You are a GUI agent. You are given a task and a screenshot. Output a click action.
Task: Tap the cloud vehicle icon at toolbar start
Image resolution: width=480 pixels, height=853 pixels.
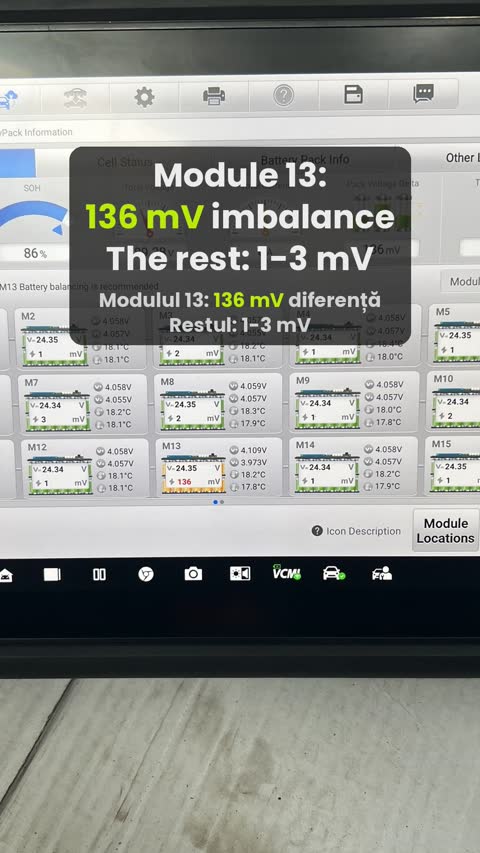[x=8, y=100]
